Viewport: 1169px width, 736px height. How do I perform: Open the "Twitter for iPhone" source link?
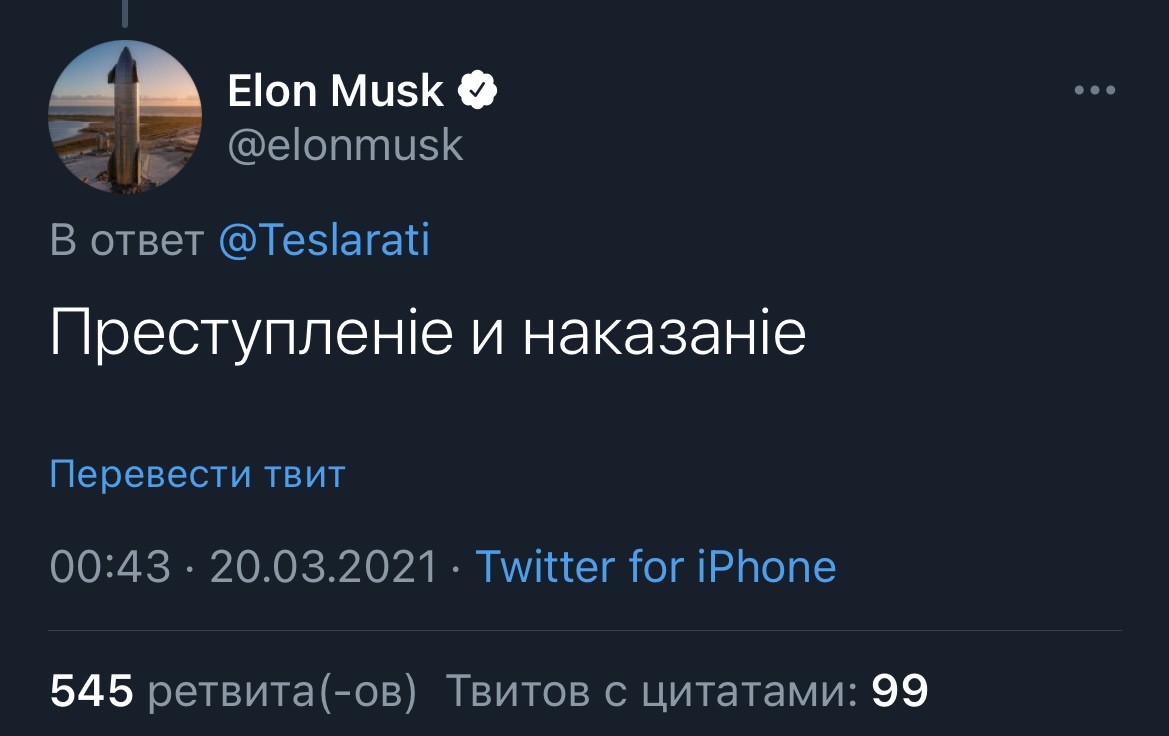pyautogui.click(x=656, y=567)
